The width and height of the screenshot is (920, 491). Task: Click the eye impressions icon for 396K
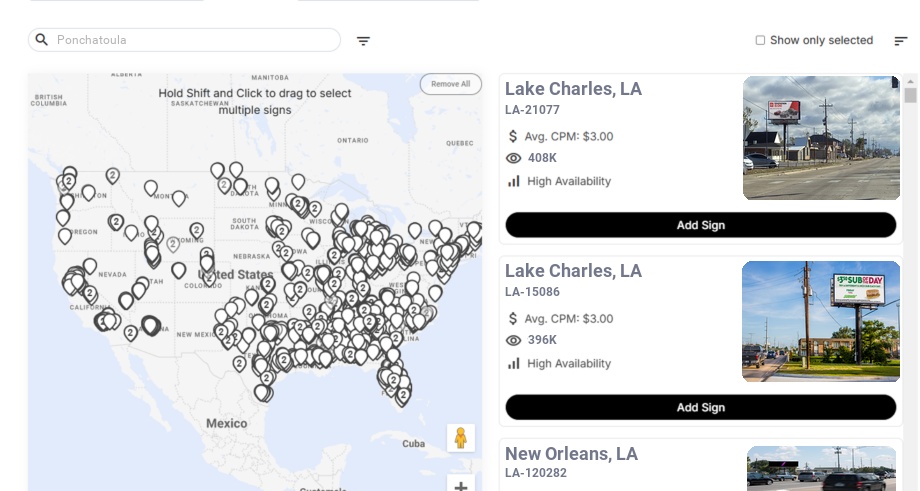[x=514, y=340]
